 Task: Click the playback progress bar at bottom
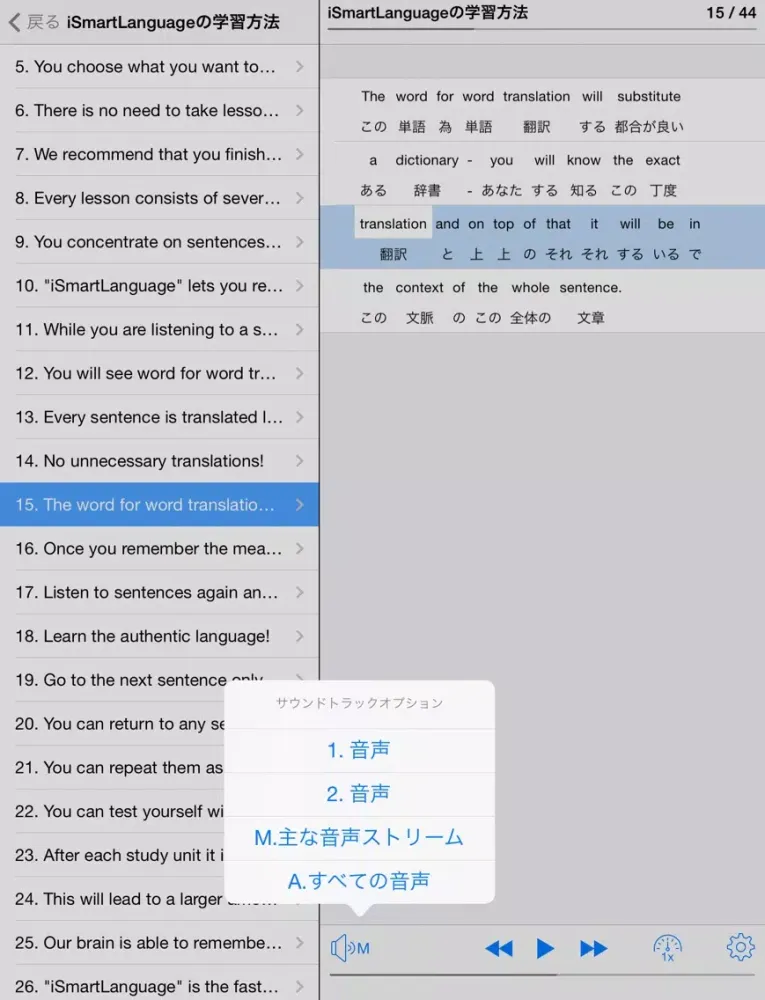[x=543, y=975]
